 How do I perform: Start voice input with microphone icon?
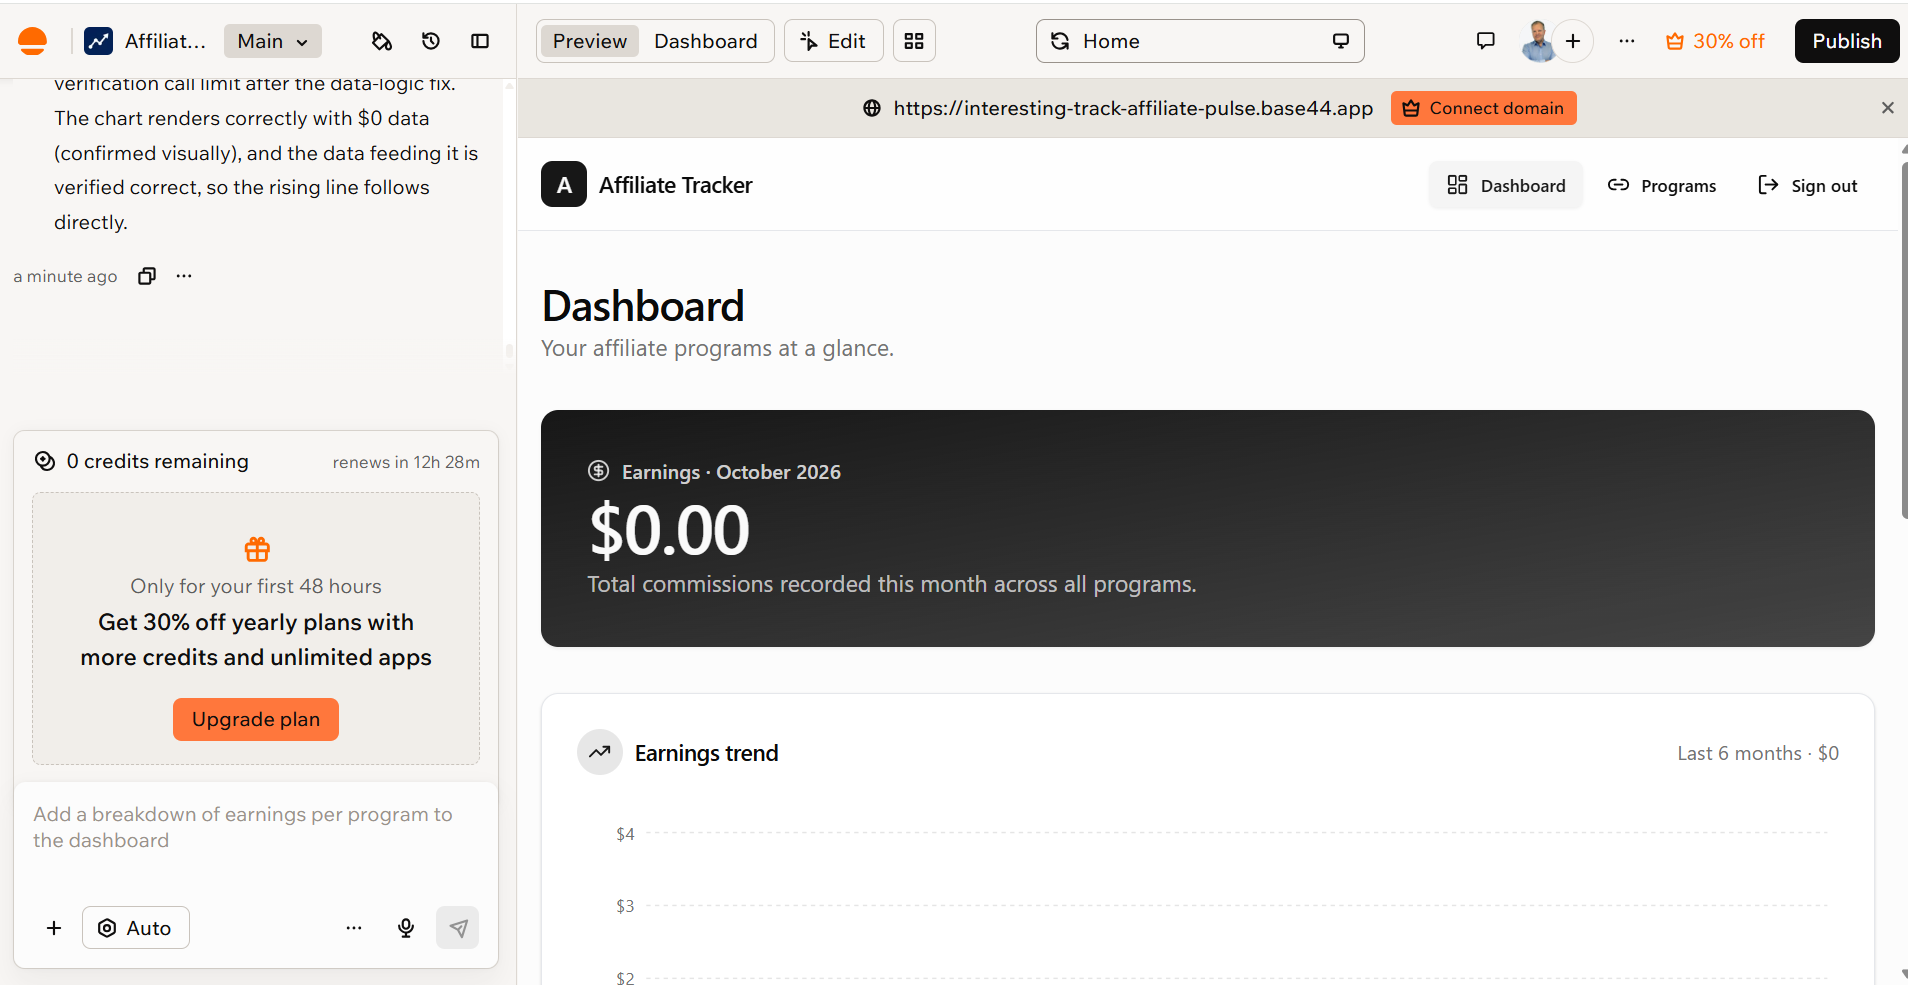406,928
